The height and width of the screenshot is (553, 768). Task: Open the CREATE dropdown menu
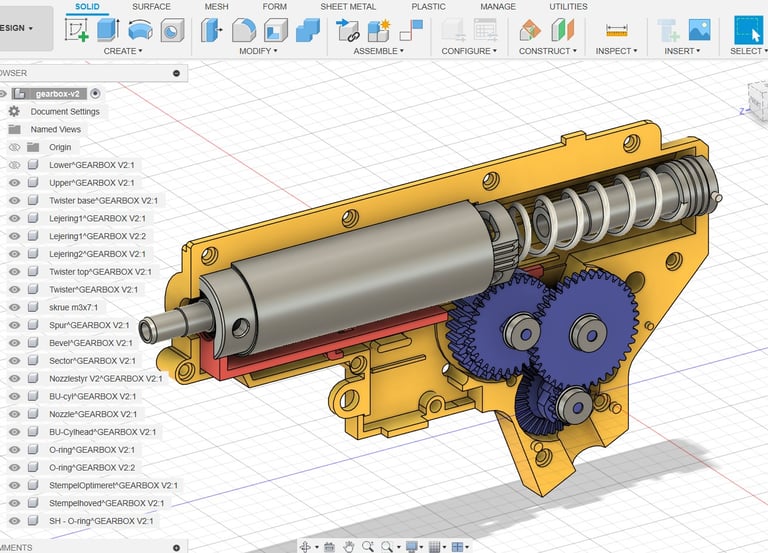(x=123, y=51)
